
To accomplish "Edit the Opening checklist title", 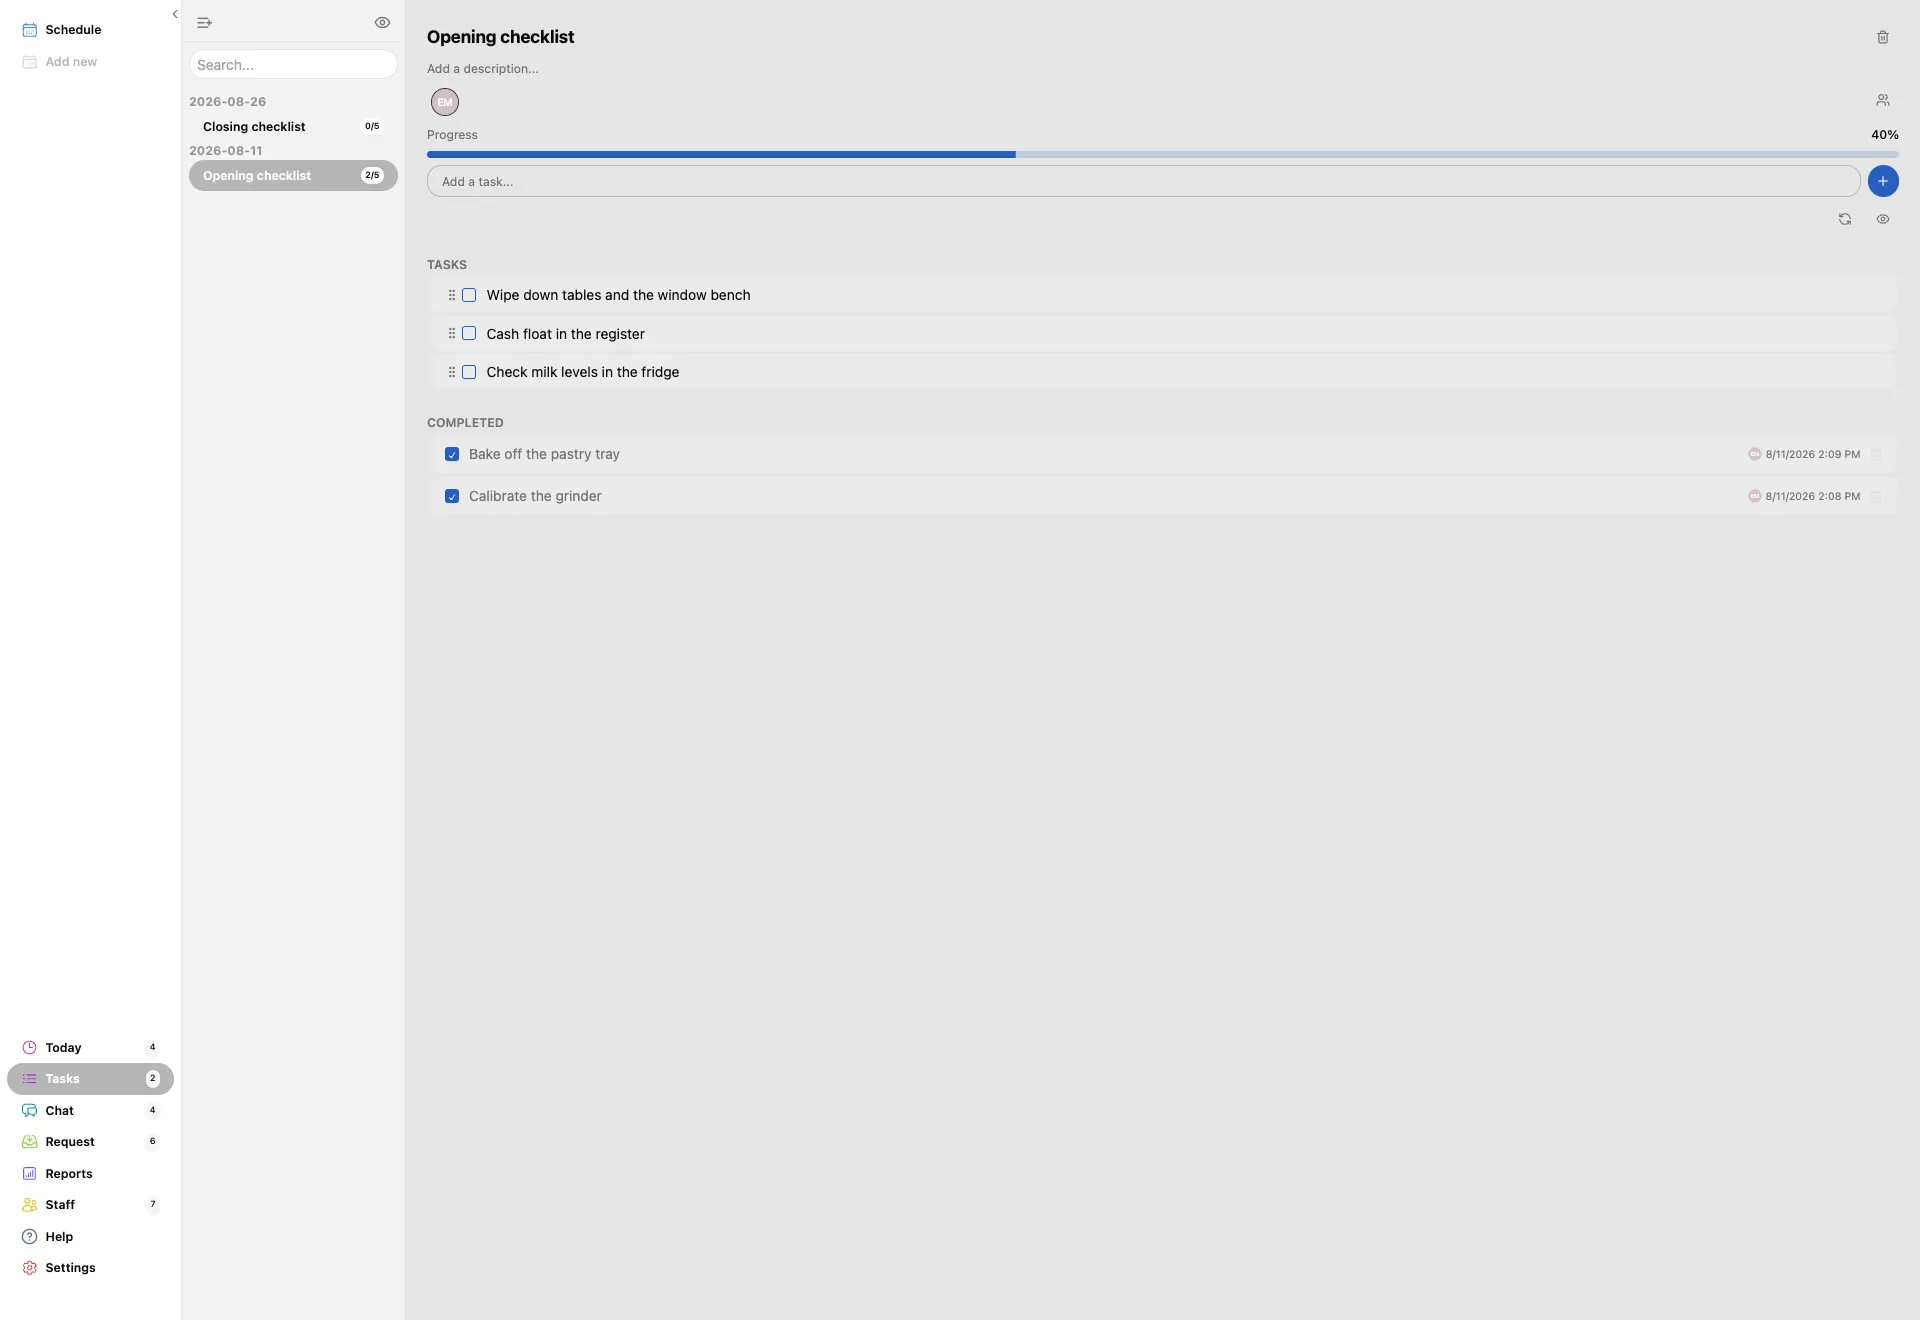I will (501, 37).
